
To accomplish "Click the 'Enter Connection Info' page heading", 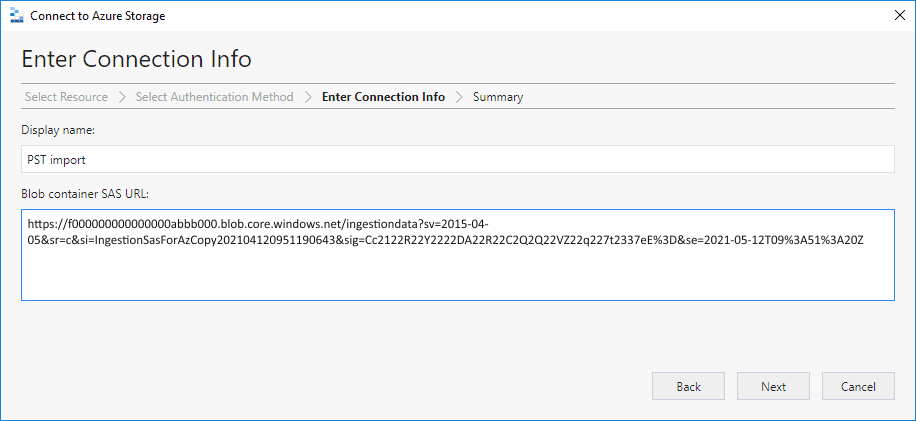I will coord(136,58).
